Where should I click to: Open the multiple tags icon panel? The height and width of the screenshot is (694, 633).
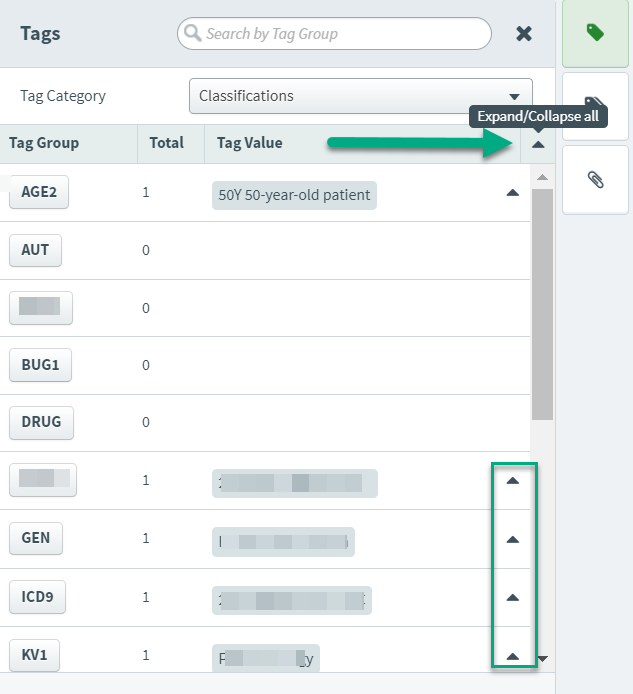[595, 107]
